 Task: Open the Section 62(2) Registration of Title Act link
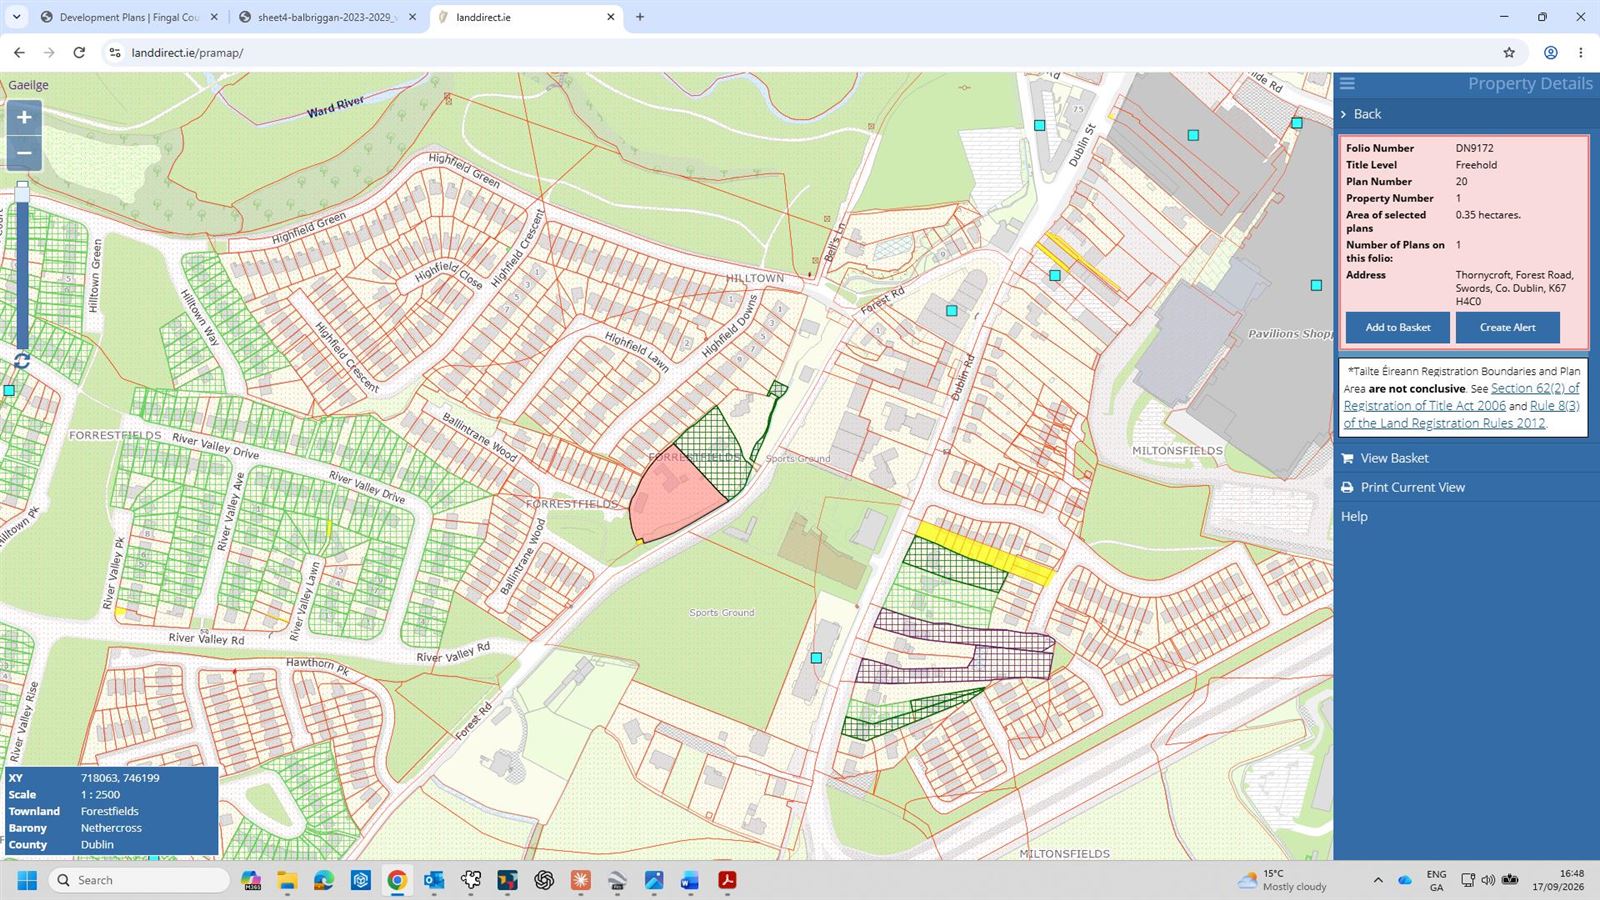[x=1461, y=397]
